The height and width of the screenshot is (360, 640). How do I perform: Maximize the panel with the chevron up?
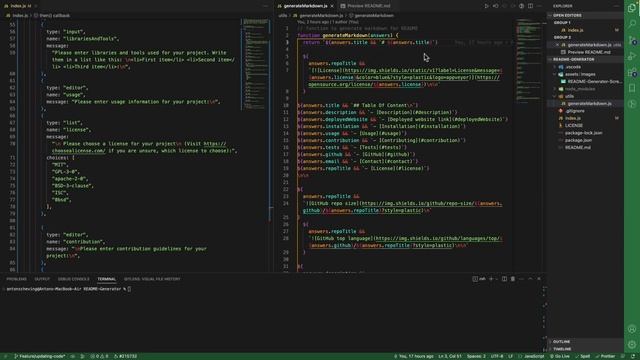(x=530, y=279)
